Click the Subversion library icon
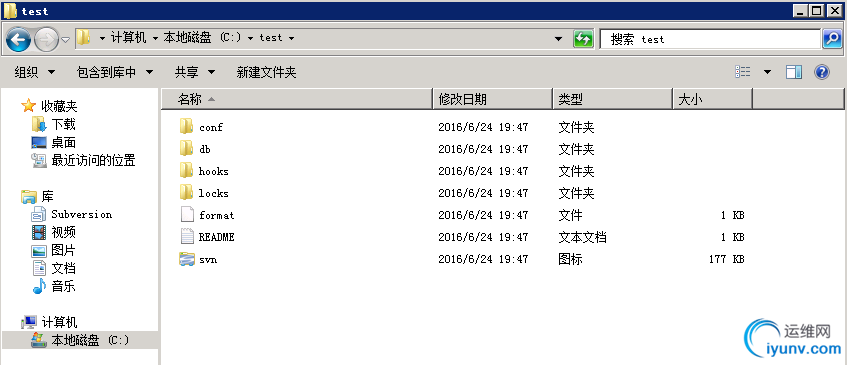847x365 pixels. tap(39, 214)
